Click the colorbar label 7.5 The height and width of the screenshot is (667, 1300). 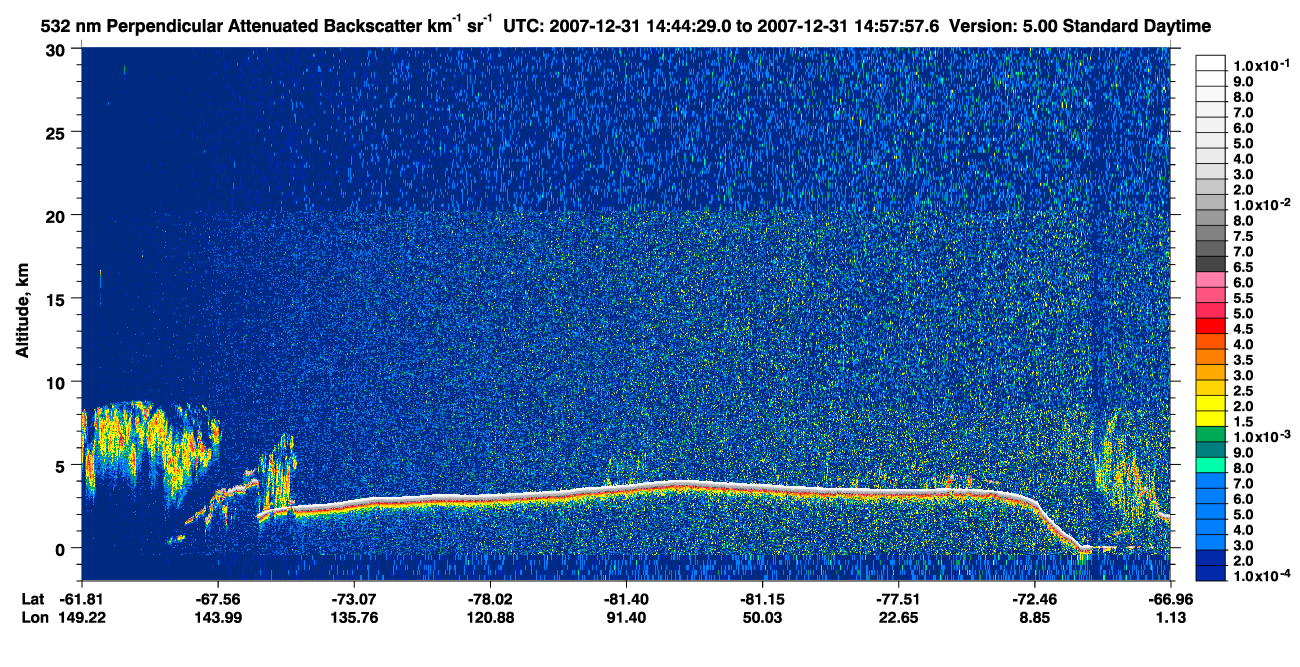coord(1244,236)
